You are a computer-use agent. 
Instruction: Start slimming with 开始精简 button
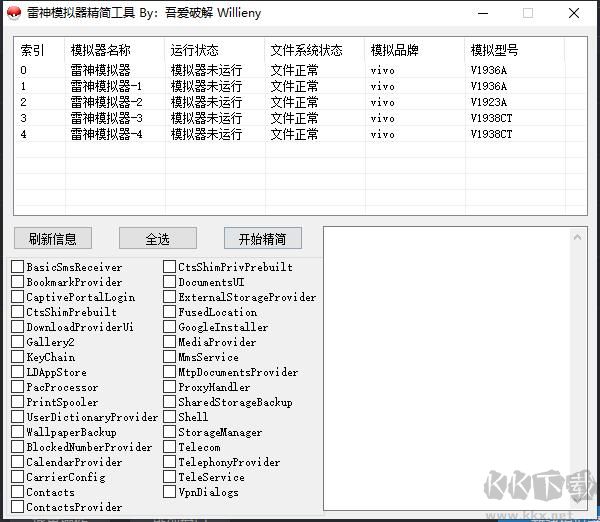tap(262, 238)
